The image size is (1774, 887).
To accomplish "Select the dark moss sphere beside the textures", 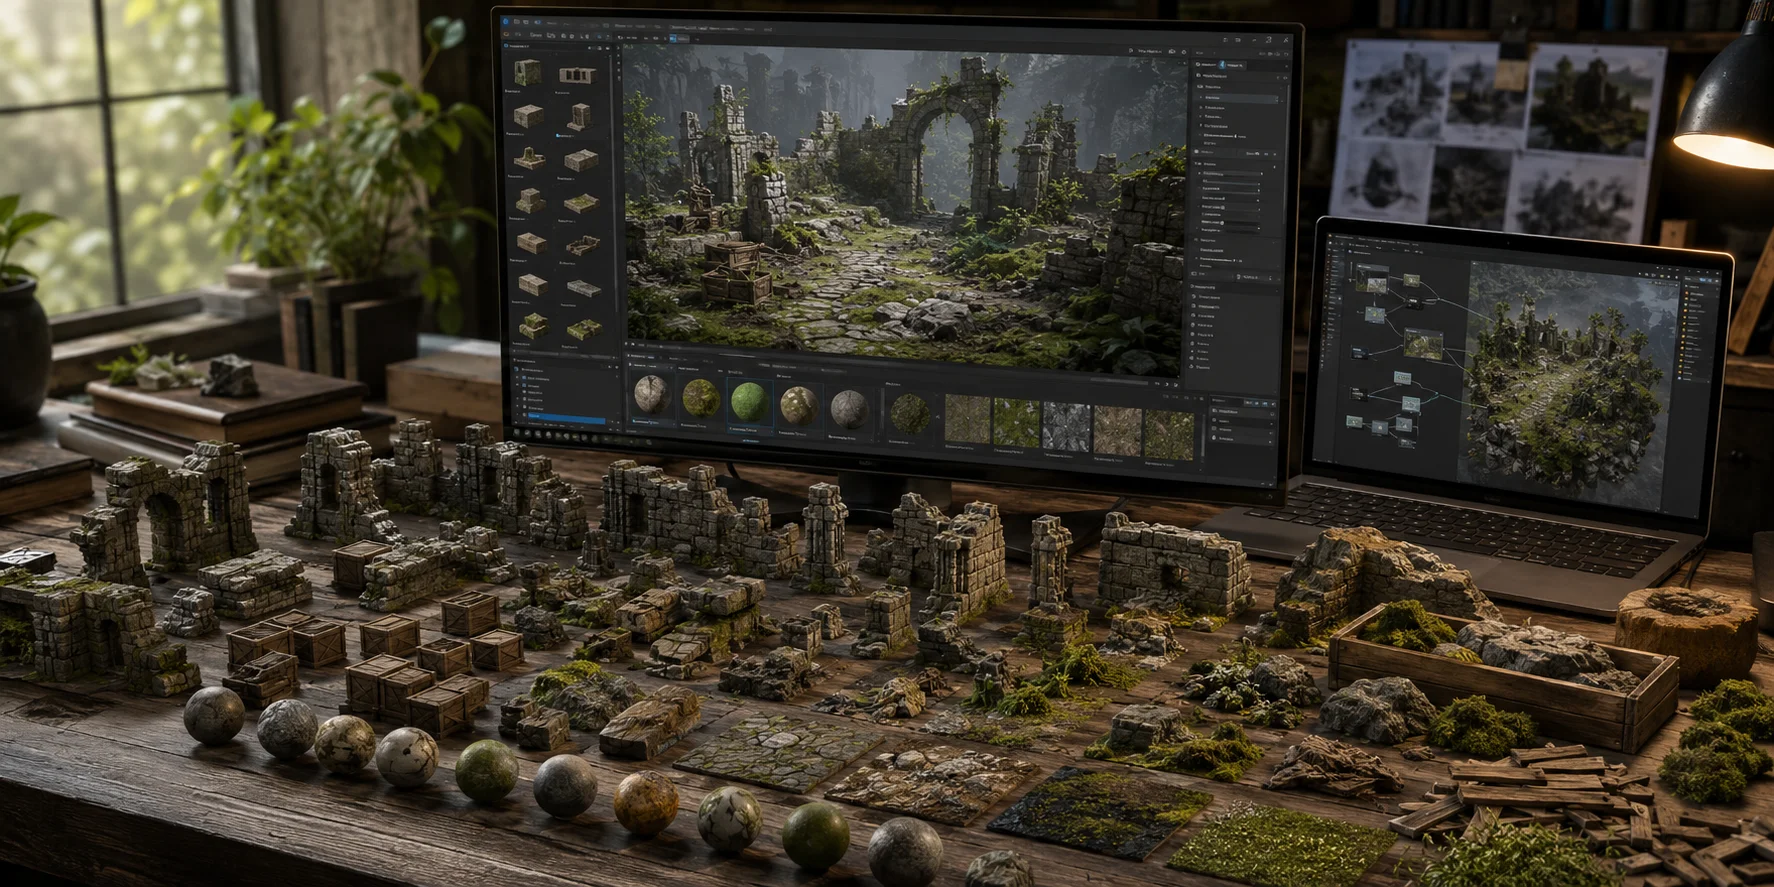I will [x=910, y=414].
